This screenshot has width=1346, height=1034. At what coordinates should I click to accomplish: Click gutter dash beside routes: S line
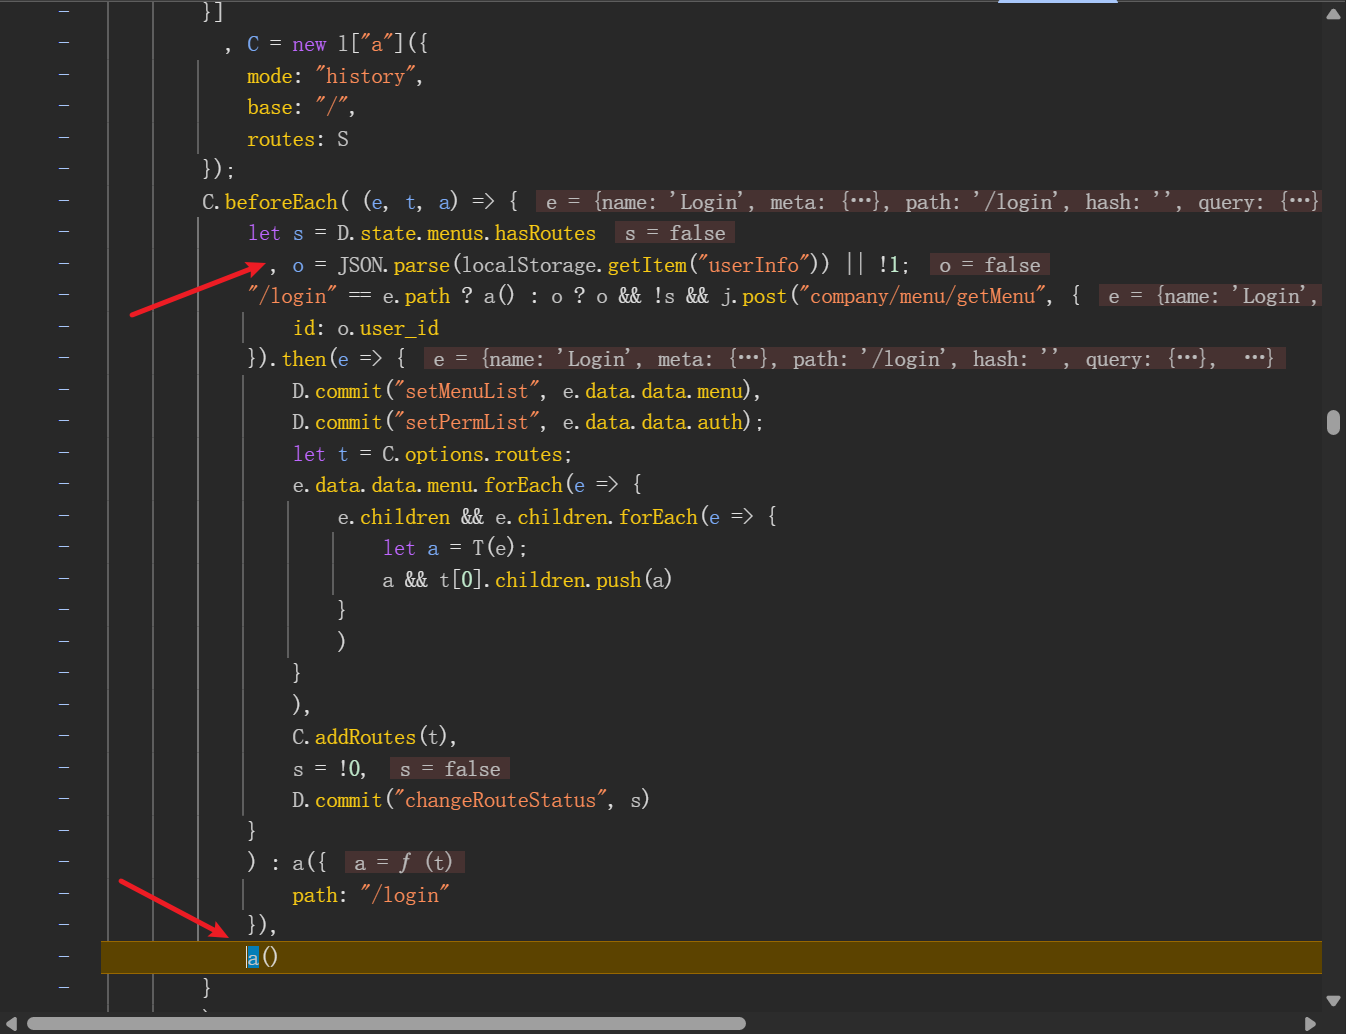[x=64, y=138]
